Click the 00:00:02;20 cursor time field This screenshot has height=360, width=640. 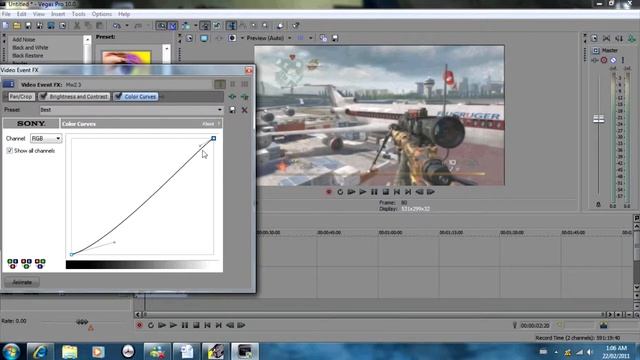535,325
